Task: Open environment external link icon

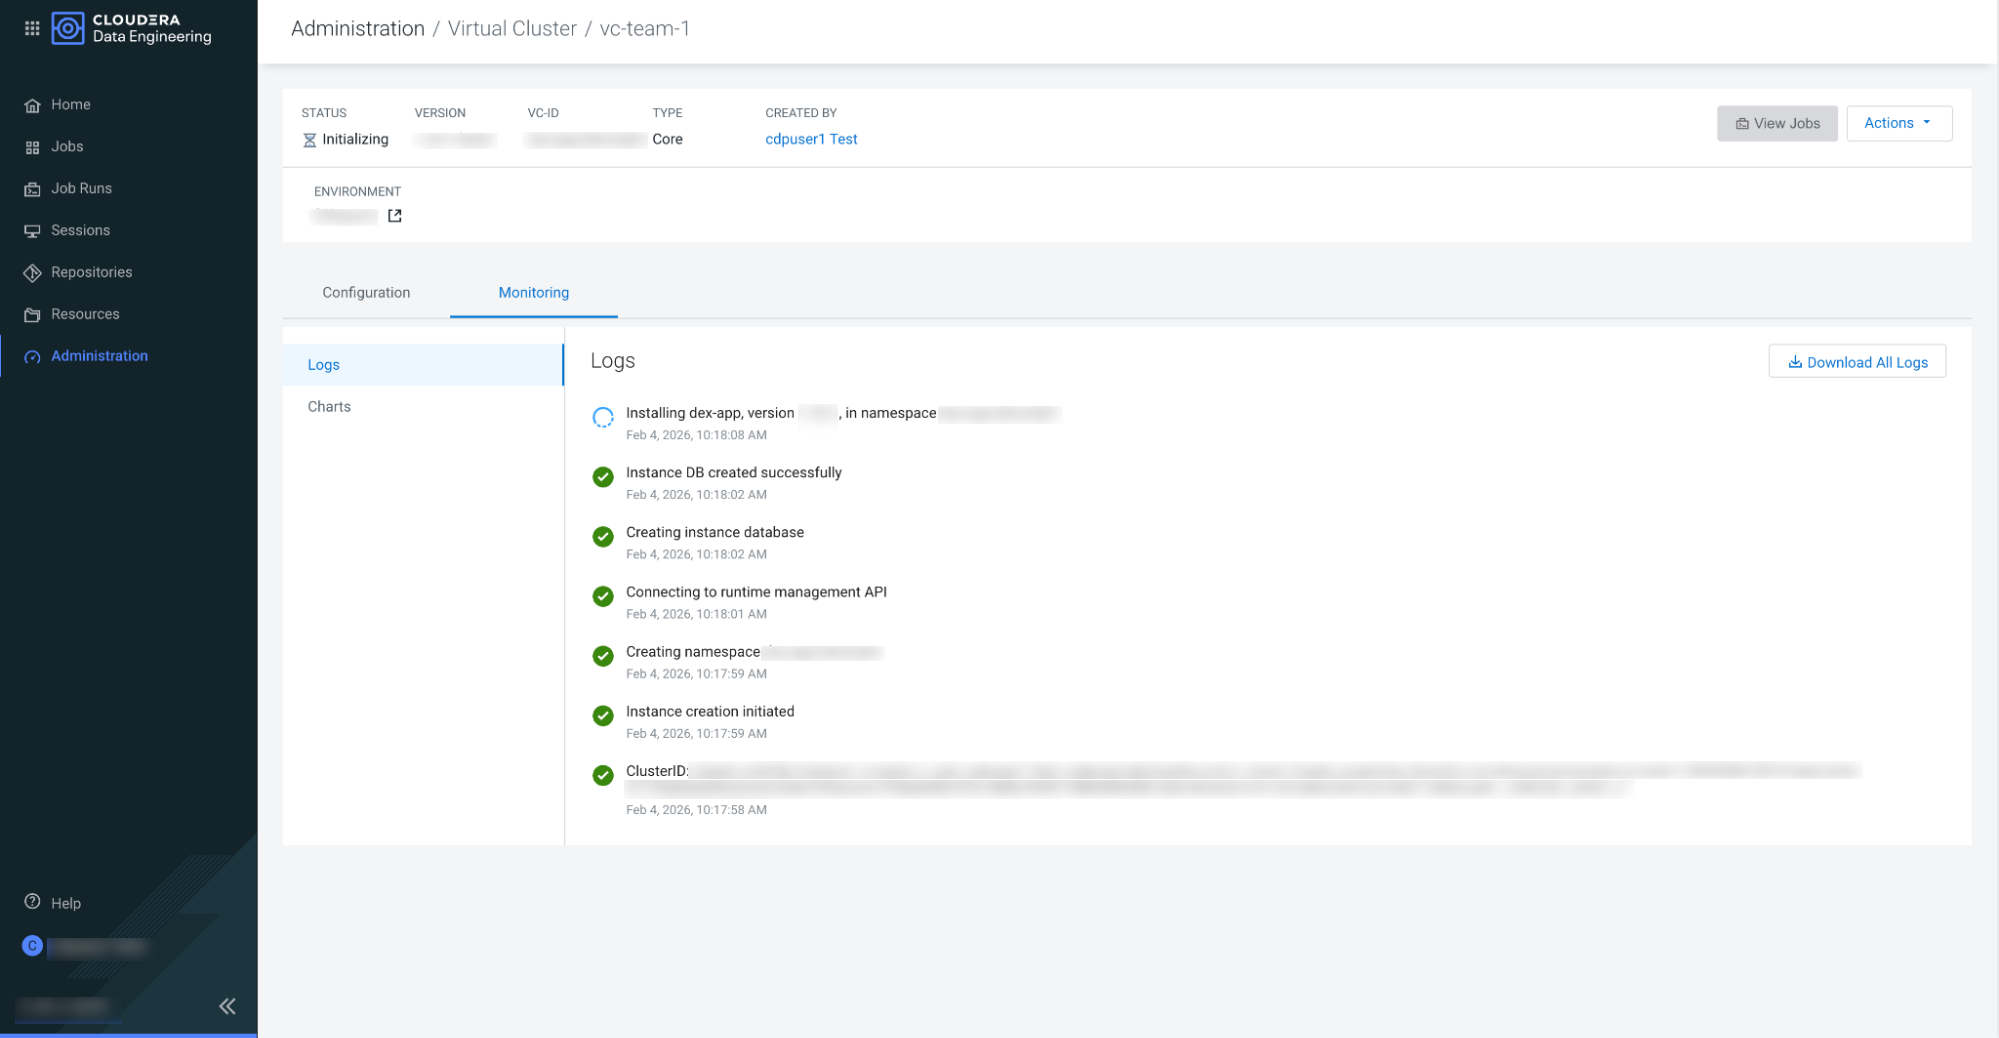Action: tap(395, 216)
